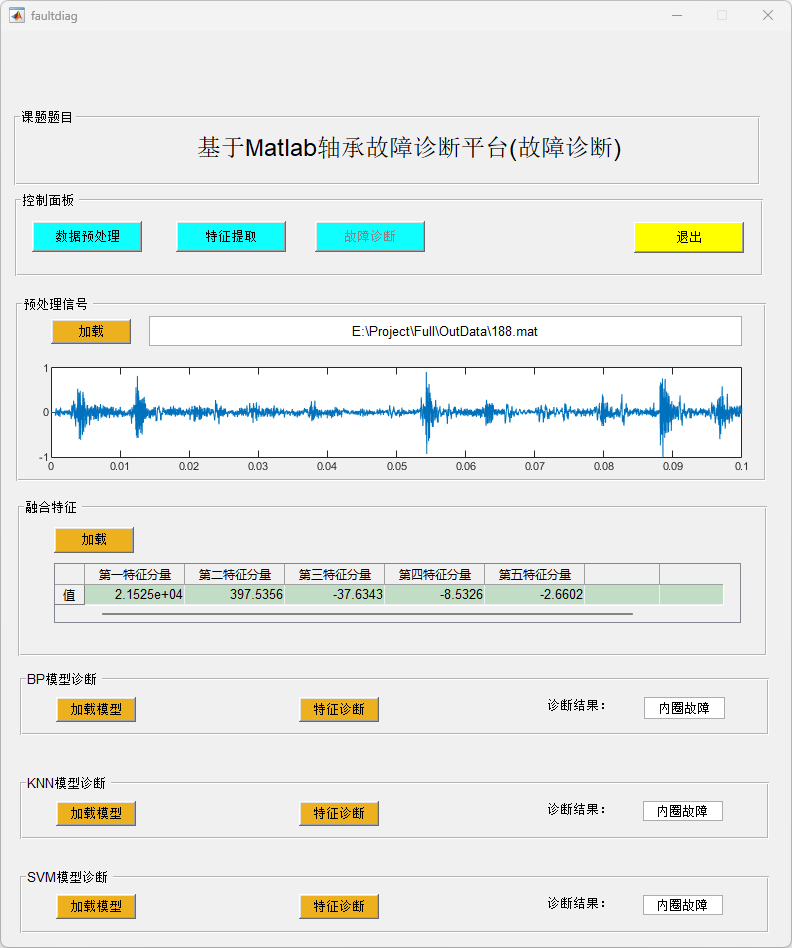This screenshot has width=792, height=948.
Task: Load features with 加载 in 融合特征 panel
Action: point(94,539)
